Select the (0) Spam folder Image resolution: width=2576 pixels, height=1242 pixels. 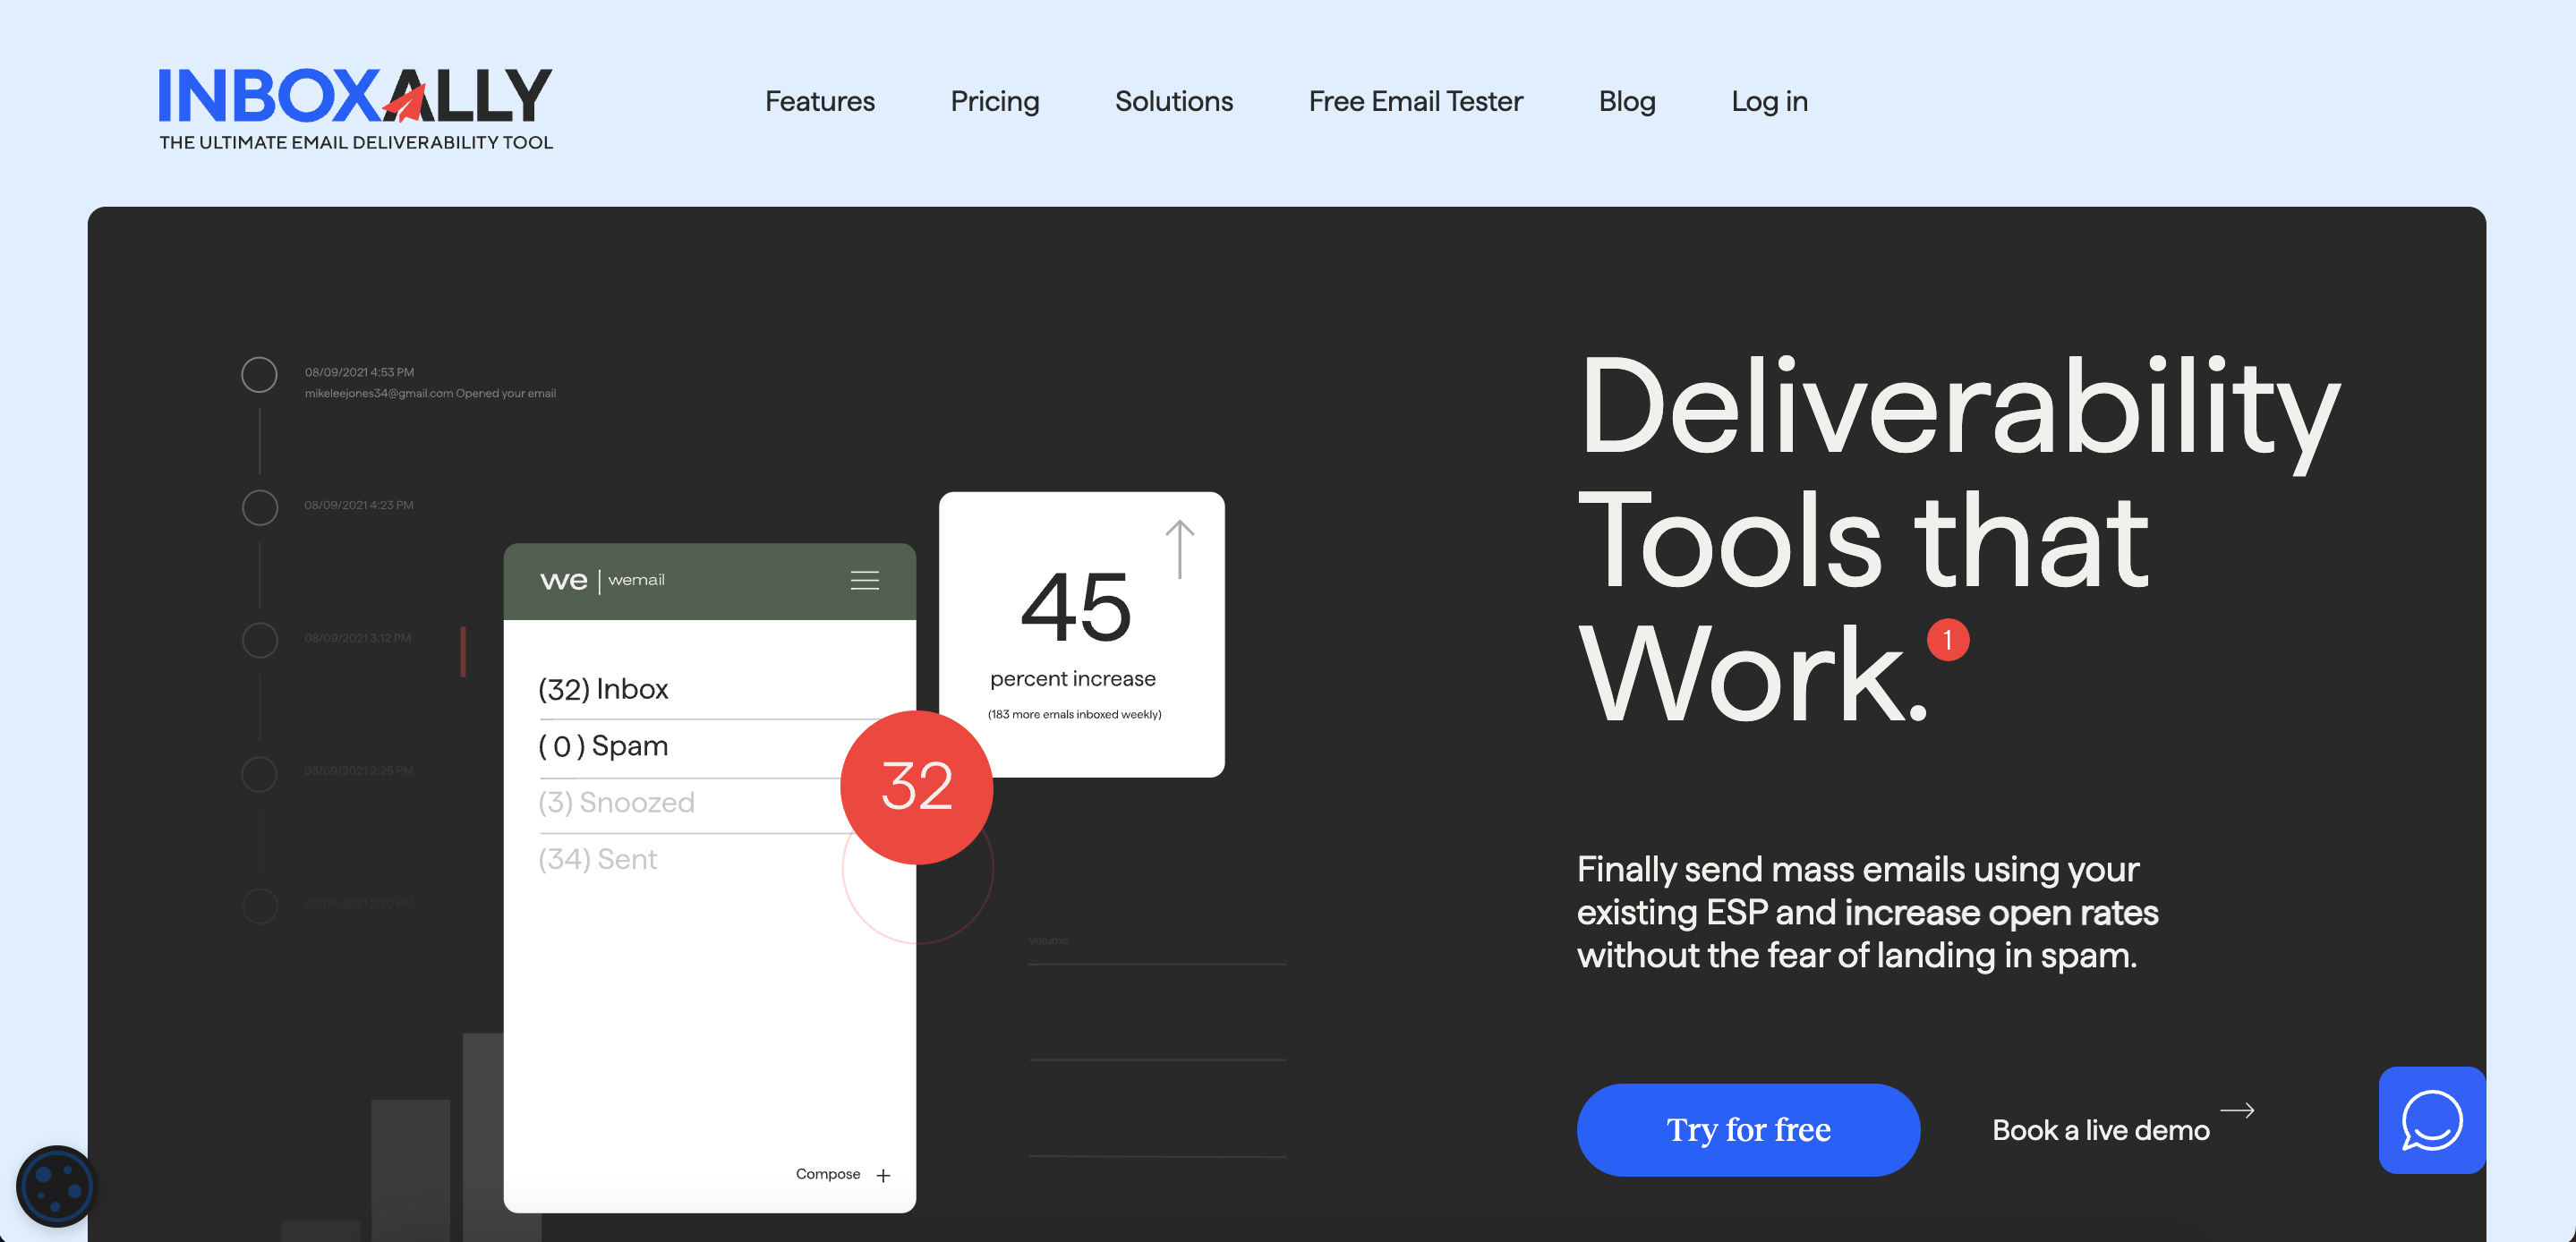coord(603,746)
